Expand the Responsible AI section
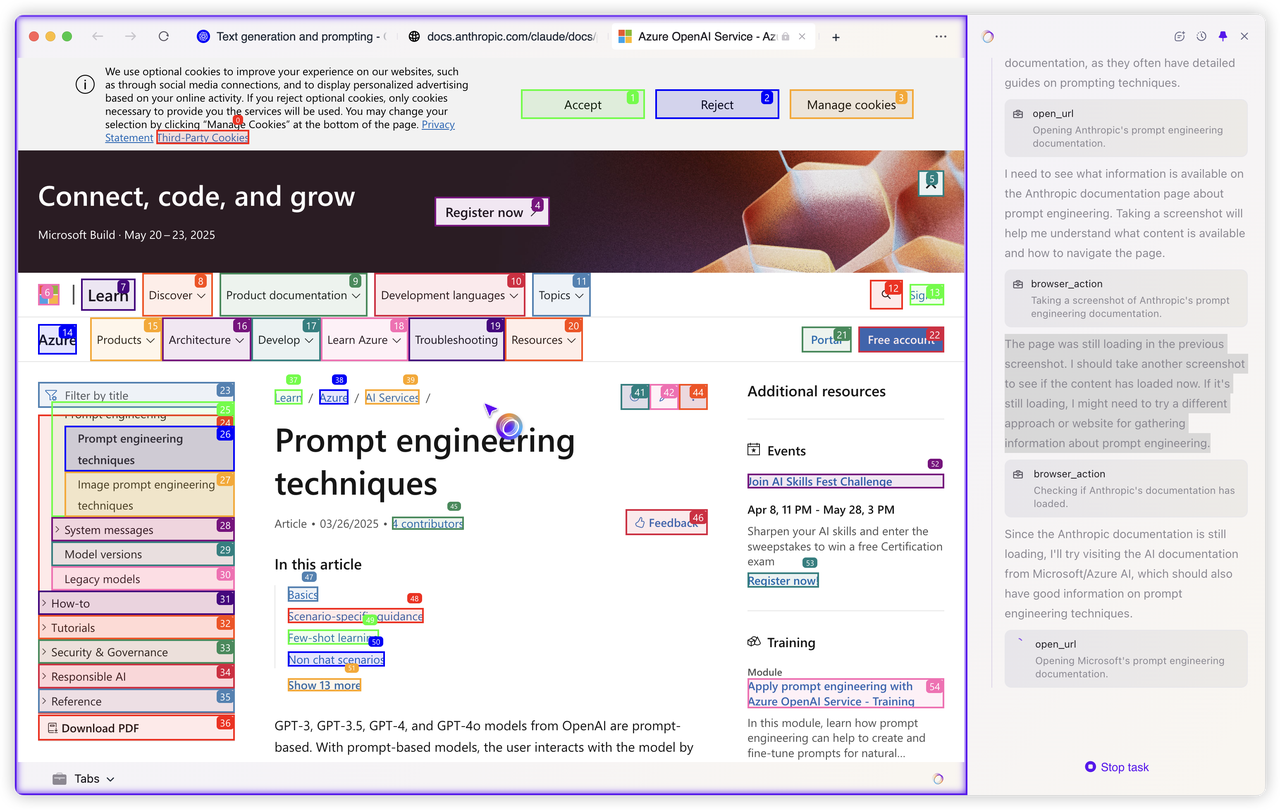This screenshot has width=1280, height=810. (x=136, y=676)
